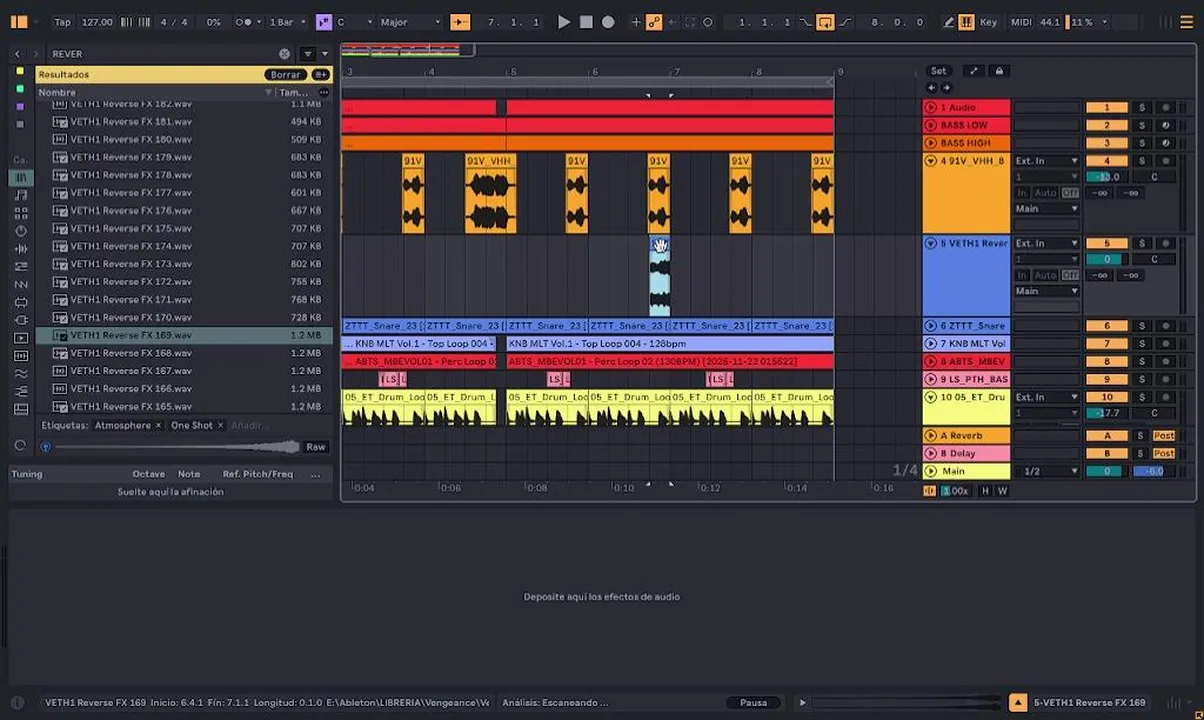Toggle the Follow playback icon
This screenshot has width=1204, height=720.
pyautogui.click(x=460, y=22)
